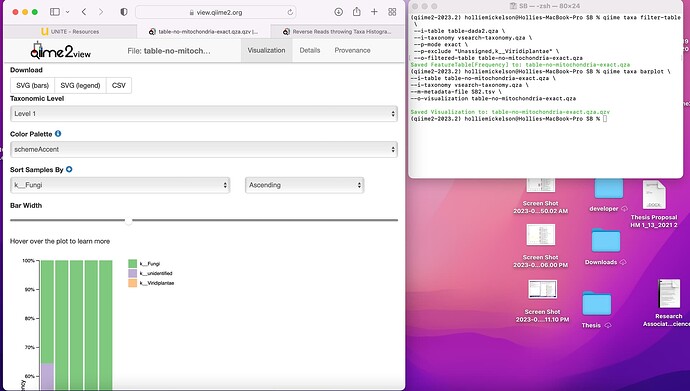Select Thesis Proposal DOCX file icon

(654, 194)
